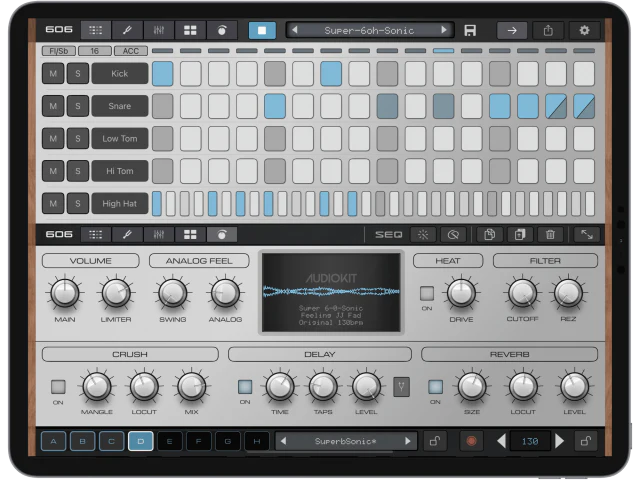Stop playback with the blue square button
The image size is (640, 480).
(x=262, y=30)
